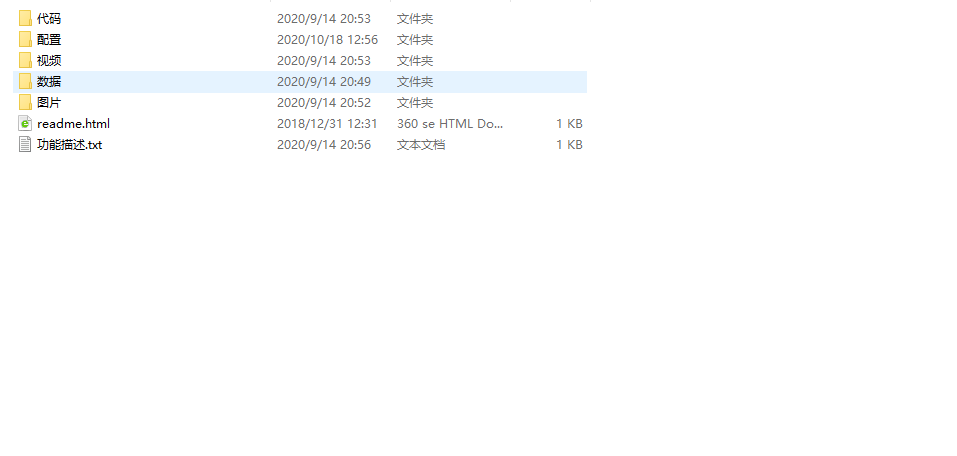Click the 2020/10/18 12:56 modified date
This screenshot has width=957, height=456.
[328, 40]
